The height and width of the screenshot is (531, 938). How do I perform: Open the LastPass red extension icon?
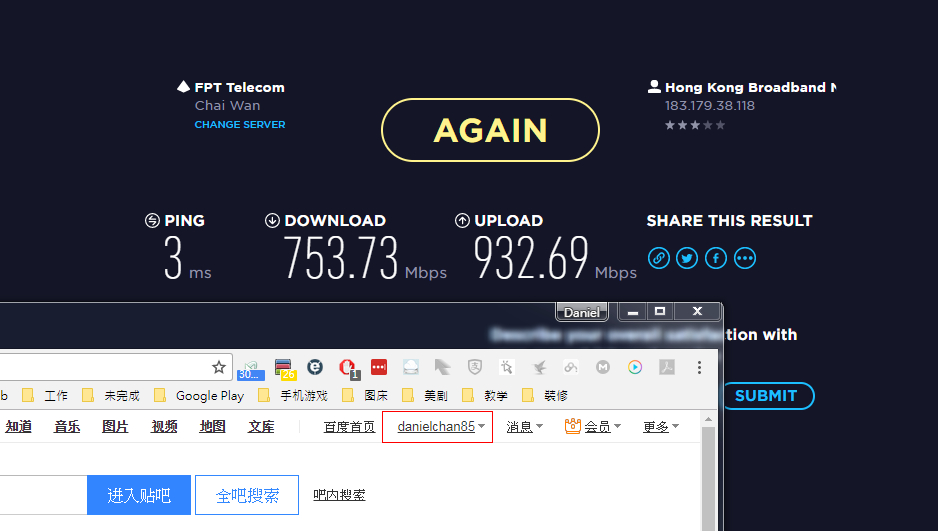pos(379,367)
